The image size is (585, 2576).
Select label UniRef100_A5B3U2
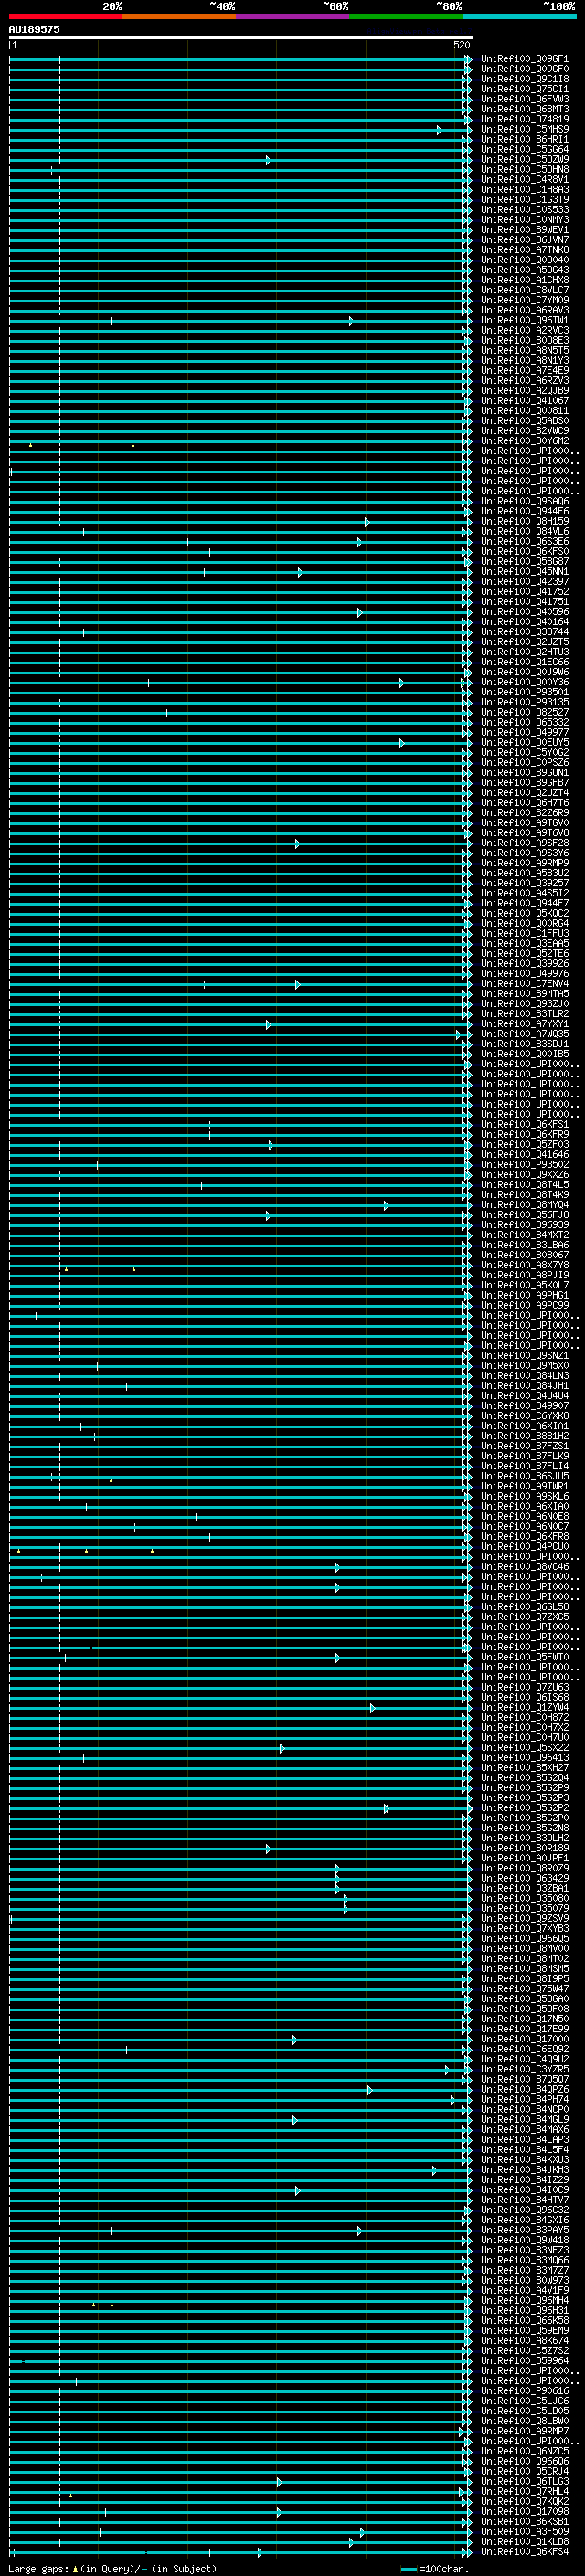[524, 873]
